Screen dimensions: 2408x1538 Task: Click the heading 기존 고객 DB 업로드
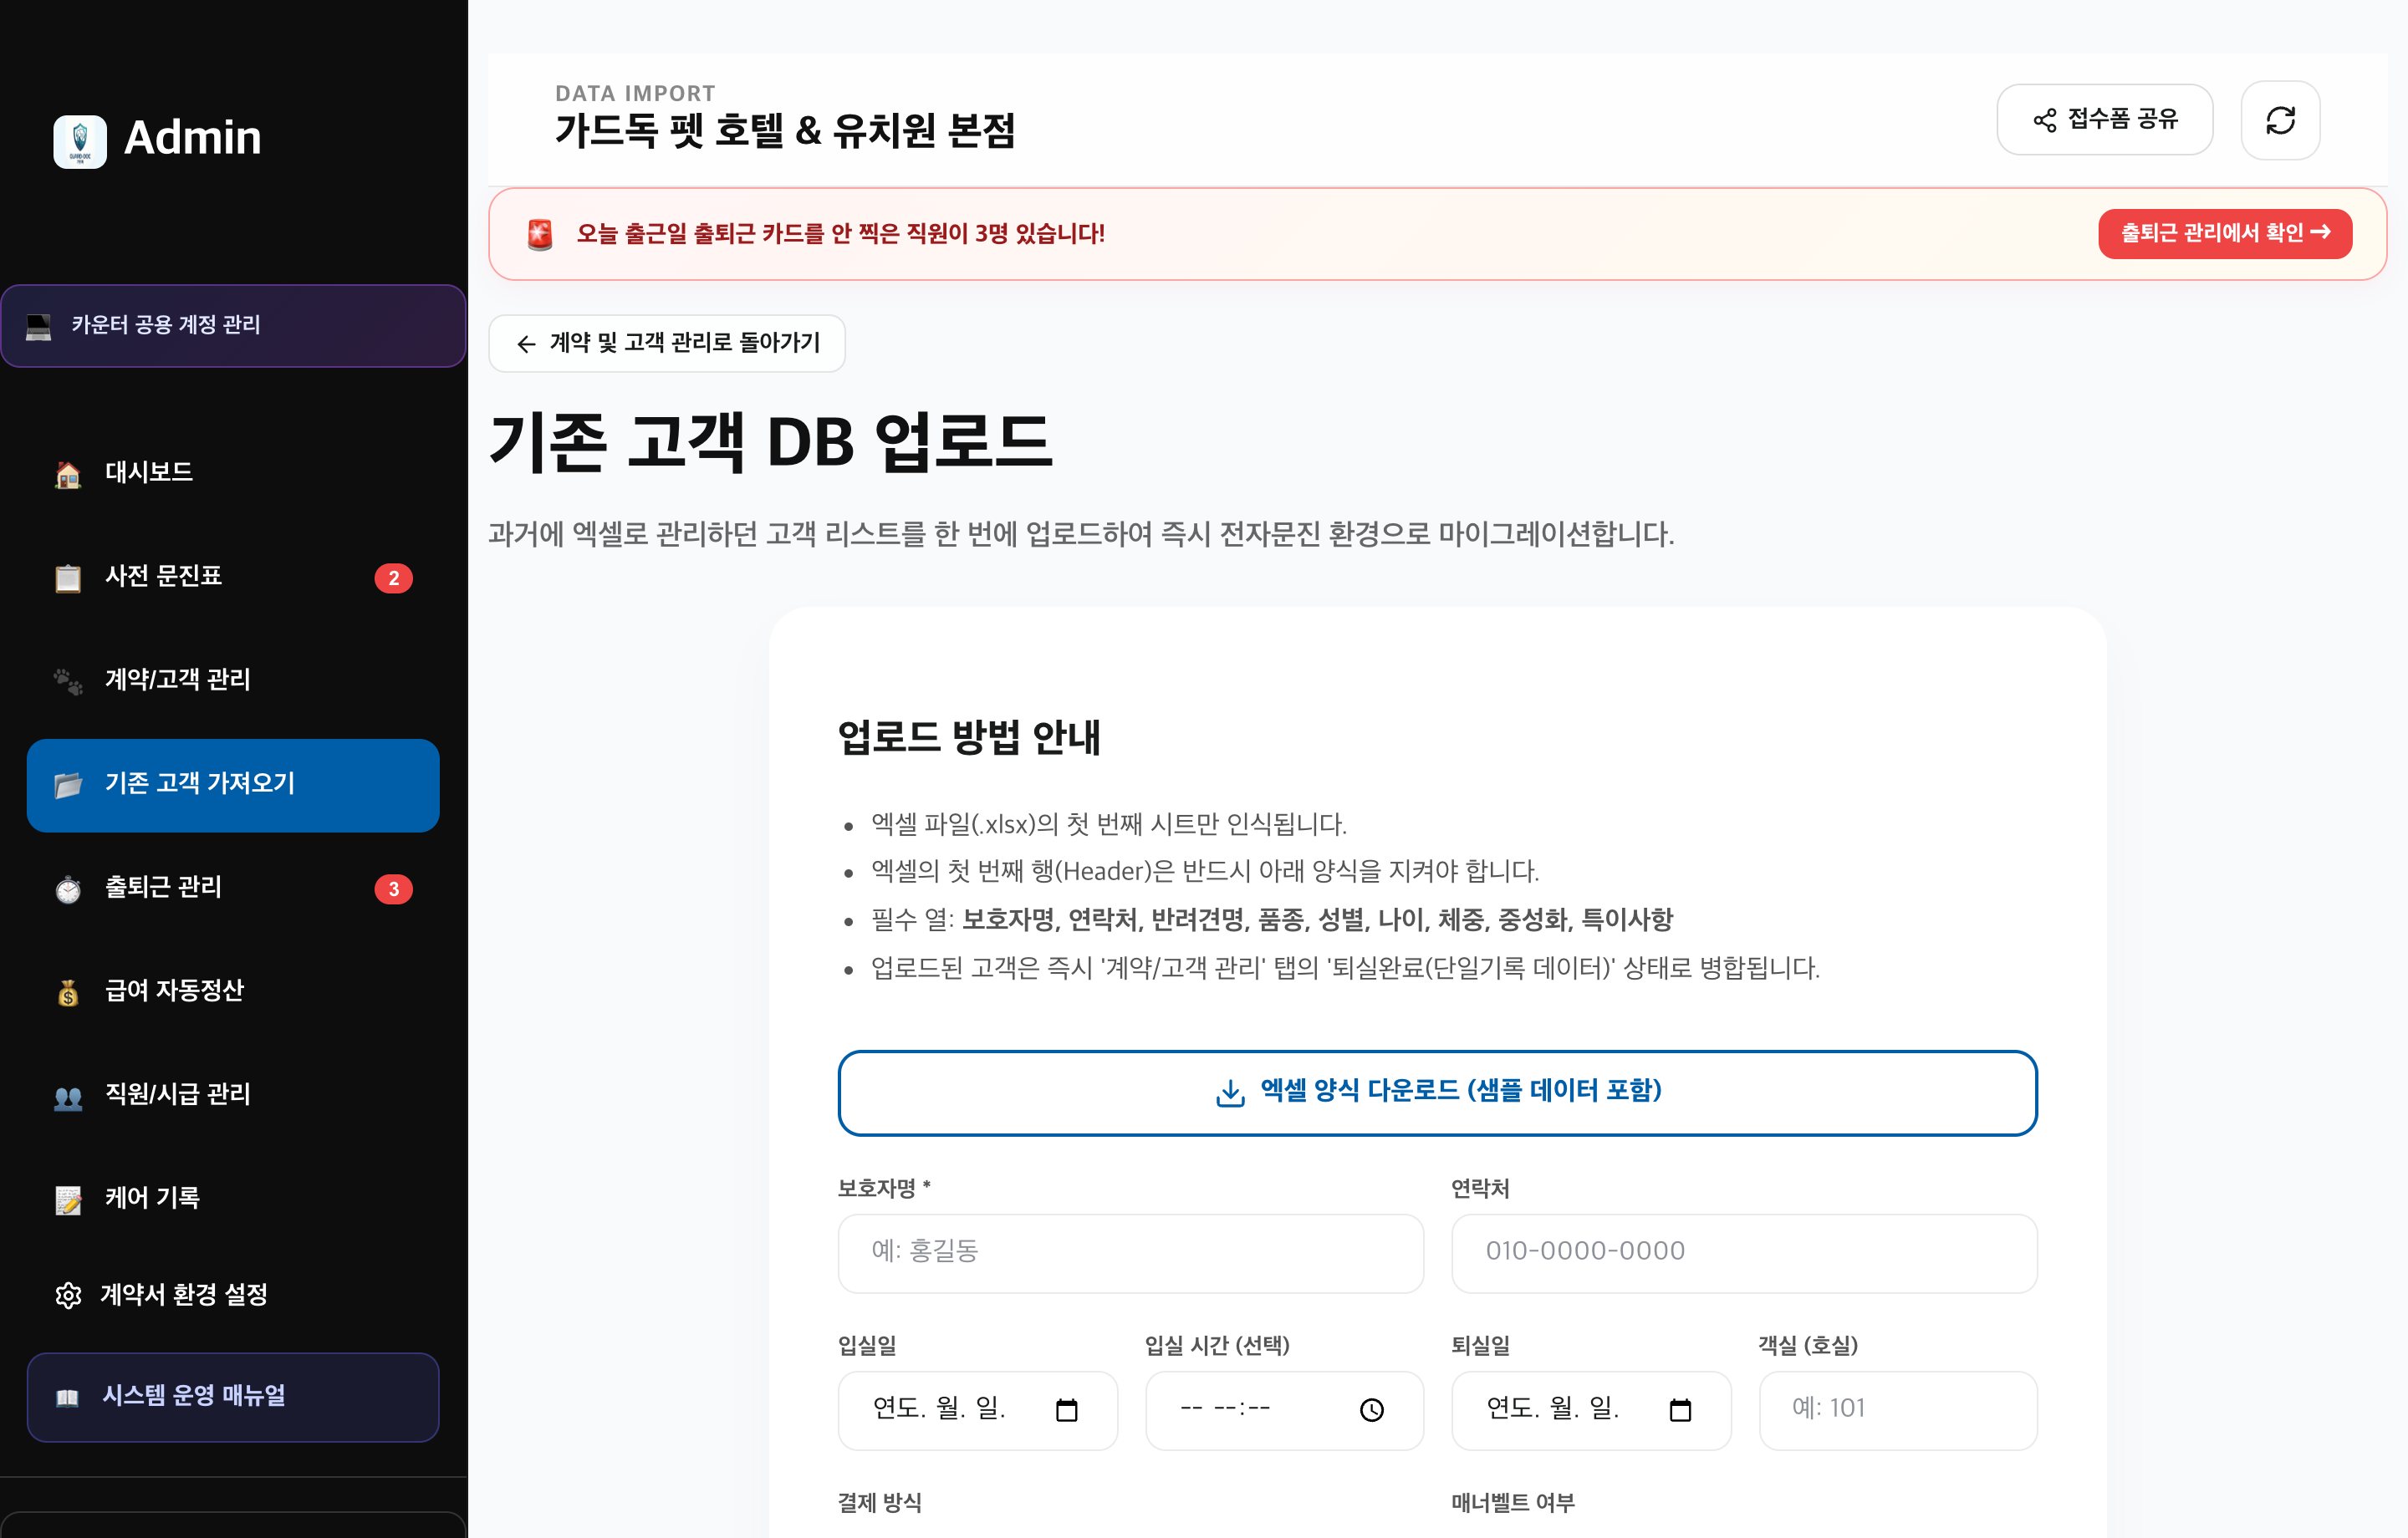tap(771, 442)
